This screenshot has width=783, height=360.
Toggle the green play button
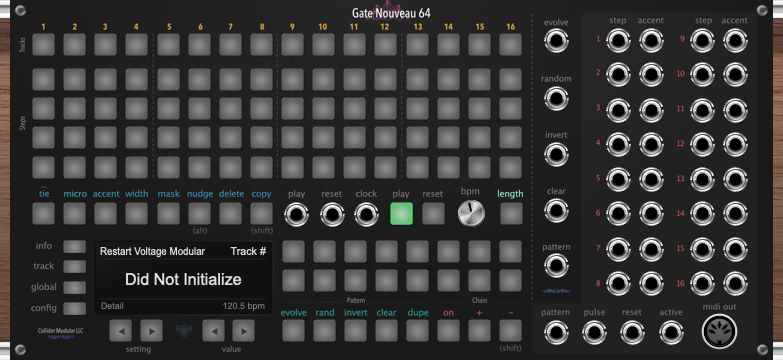[401, 214]
